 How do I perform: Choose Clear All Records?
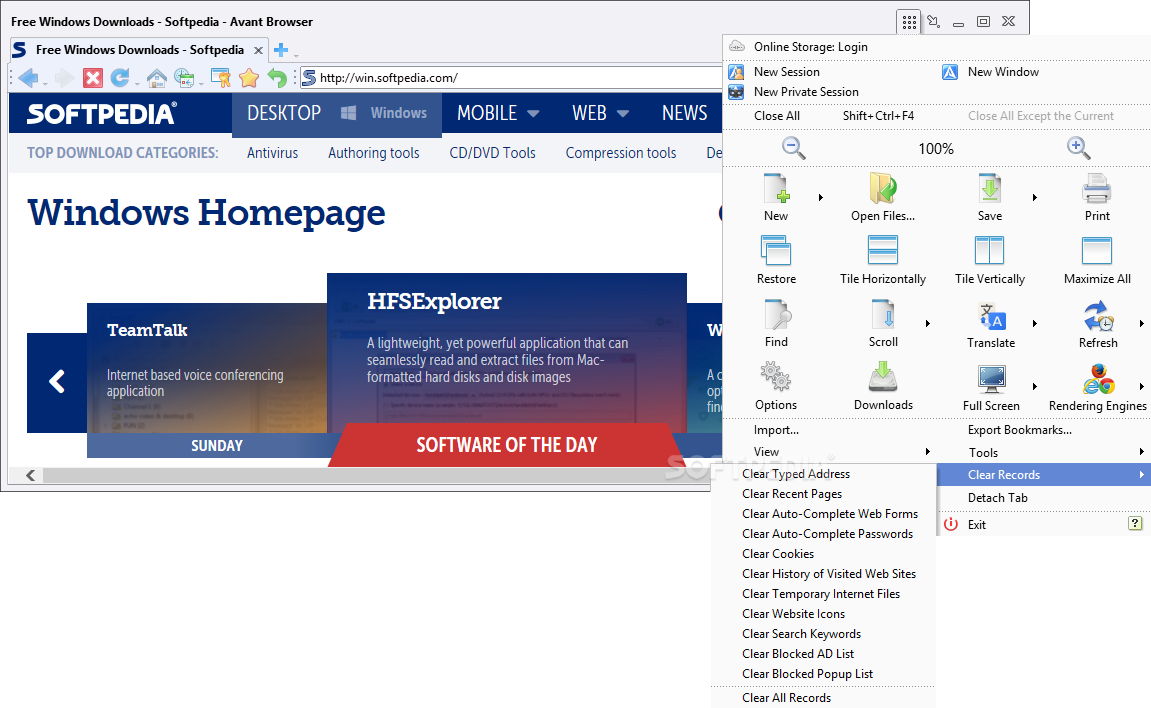point(786,698)
